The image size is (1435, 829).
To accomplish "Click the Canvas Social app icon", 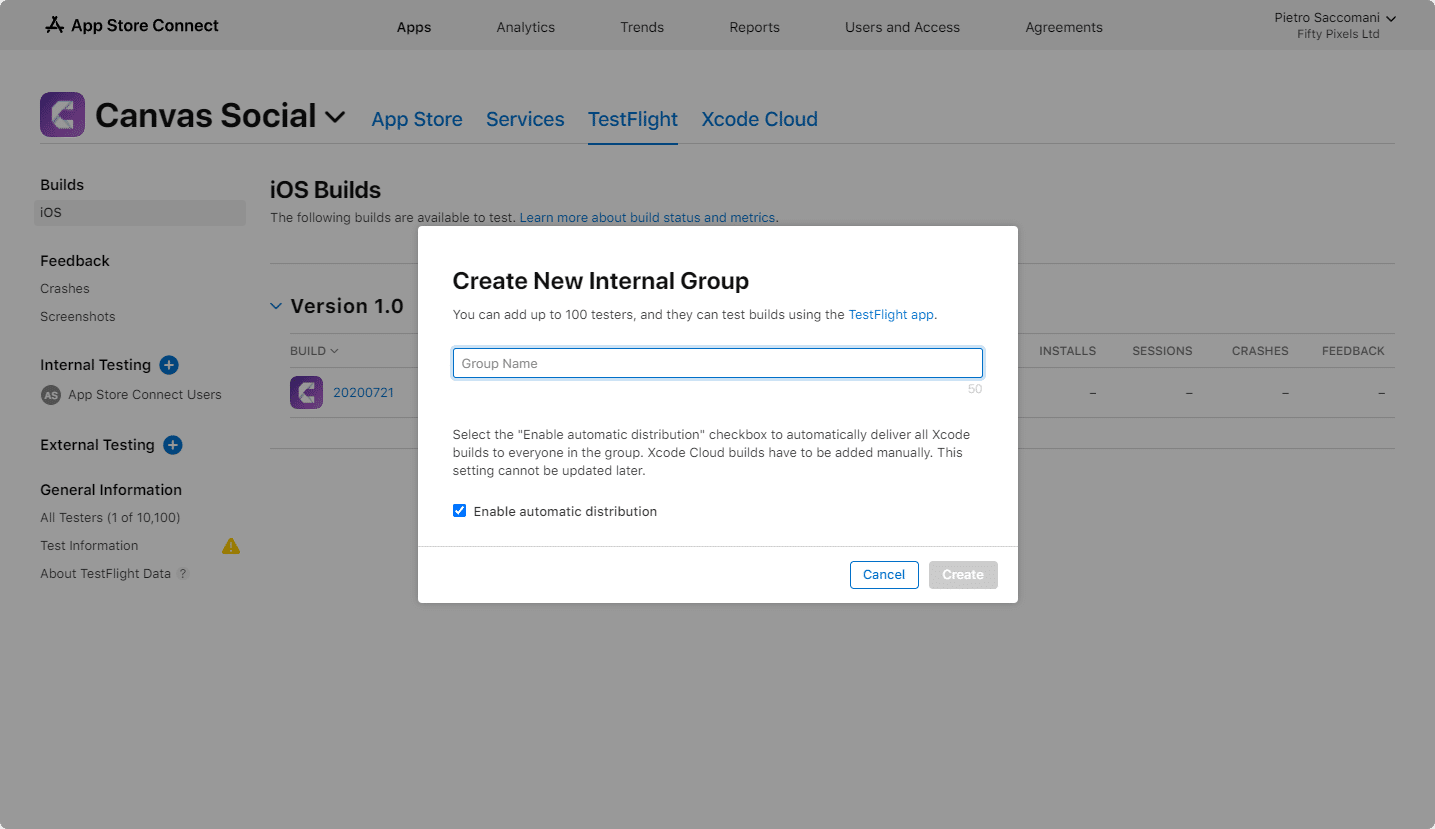I will point(62,114).
